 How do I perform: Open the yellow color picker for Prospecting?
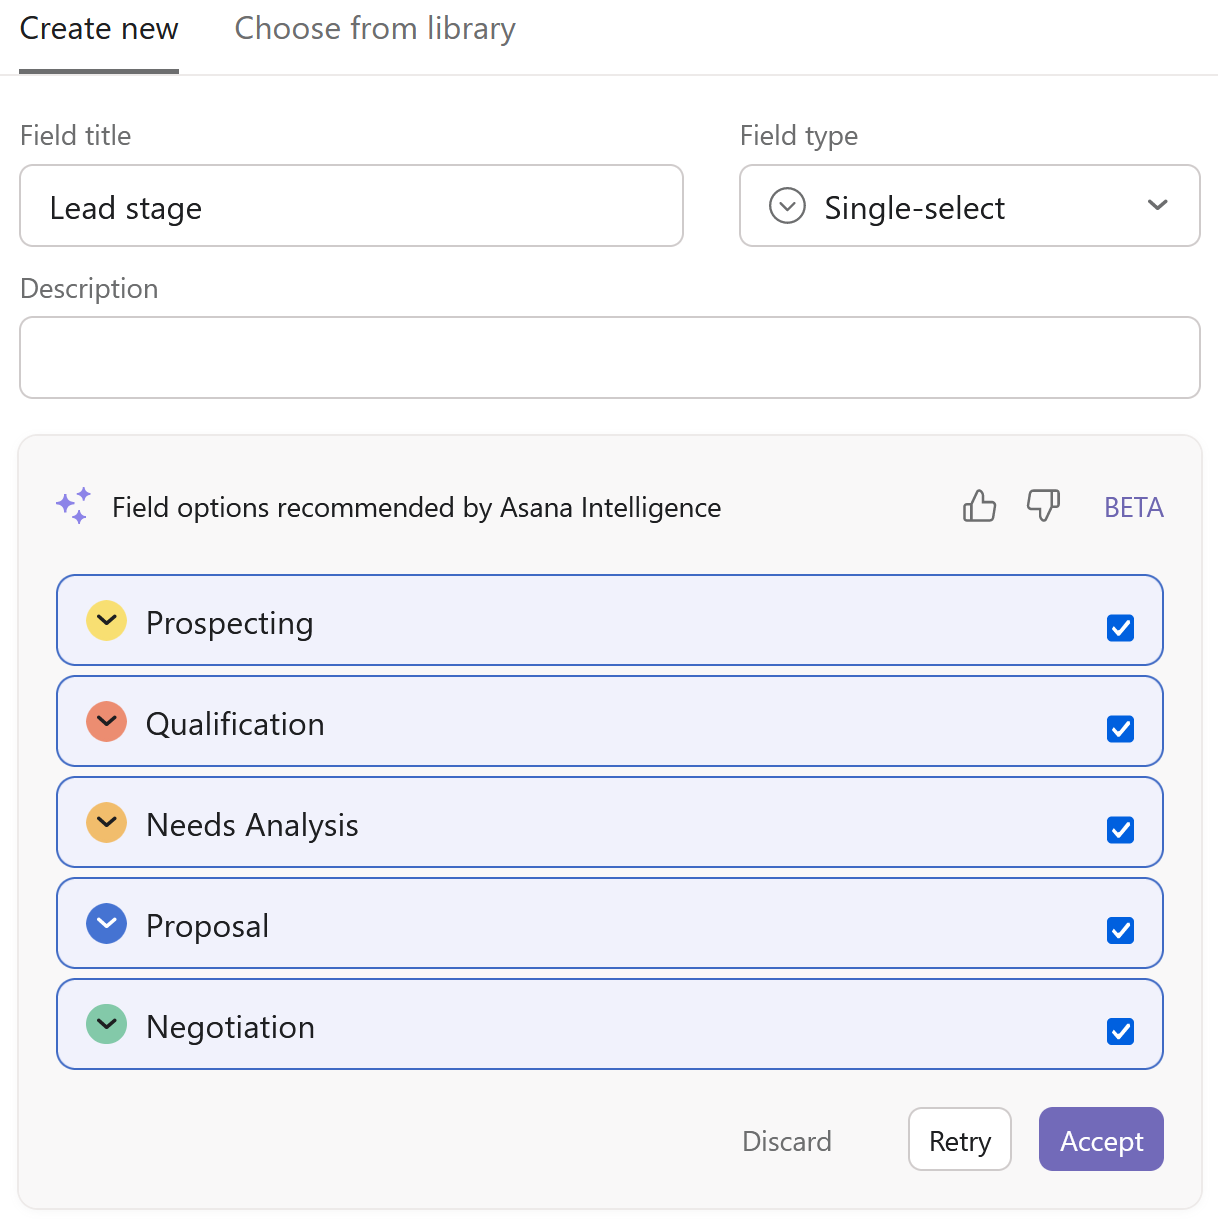(106, 621)
